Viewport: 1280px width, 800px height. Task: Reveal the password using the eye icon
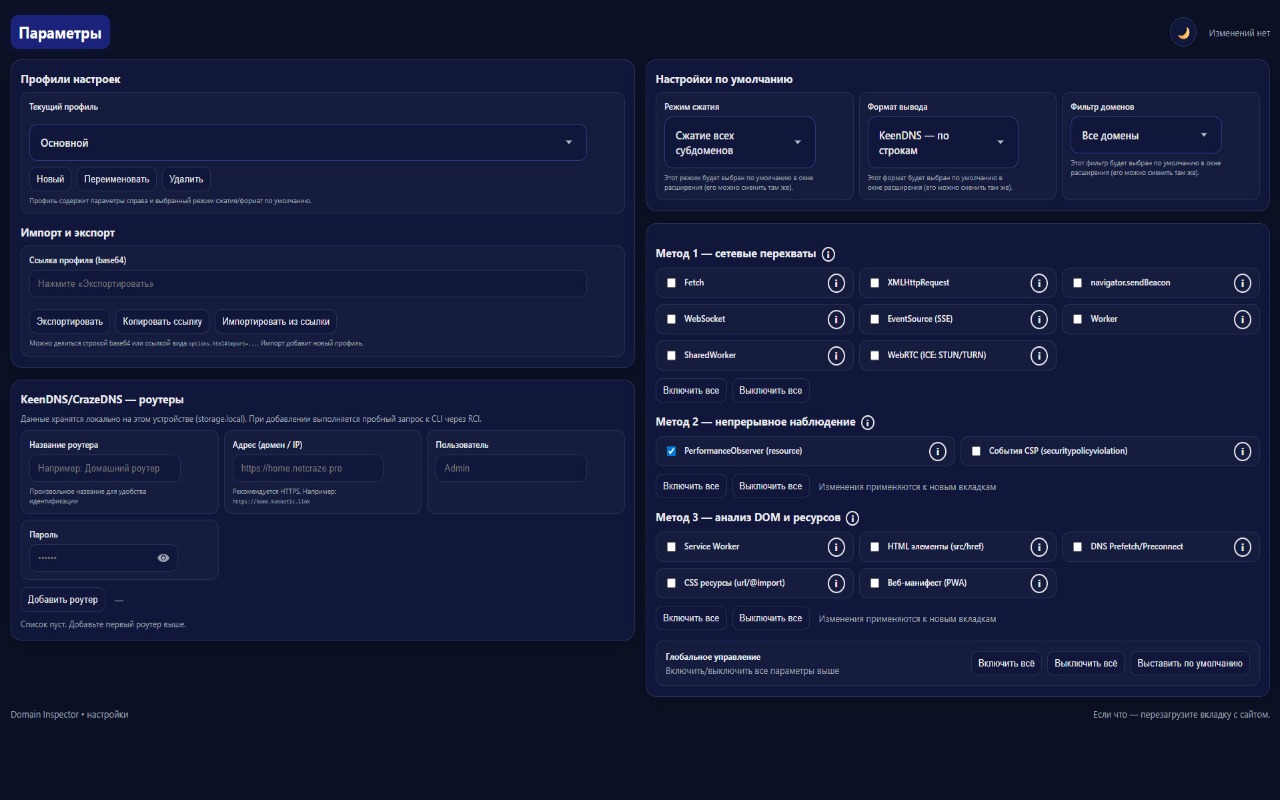(164, 557)
